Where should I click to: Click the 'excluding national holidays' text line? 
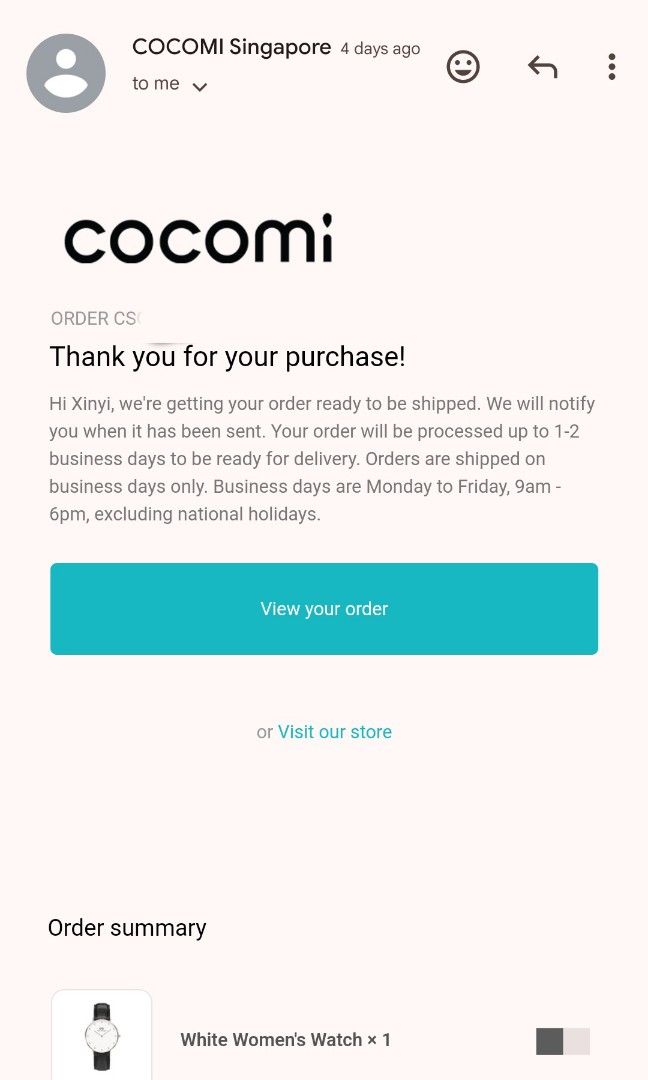tap(185, 514)
